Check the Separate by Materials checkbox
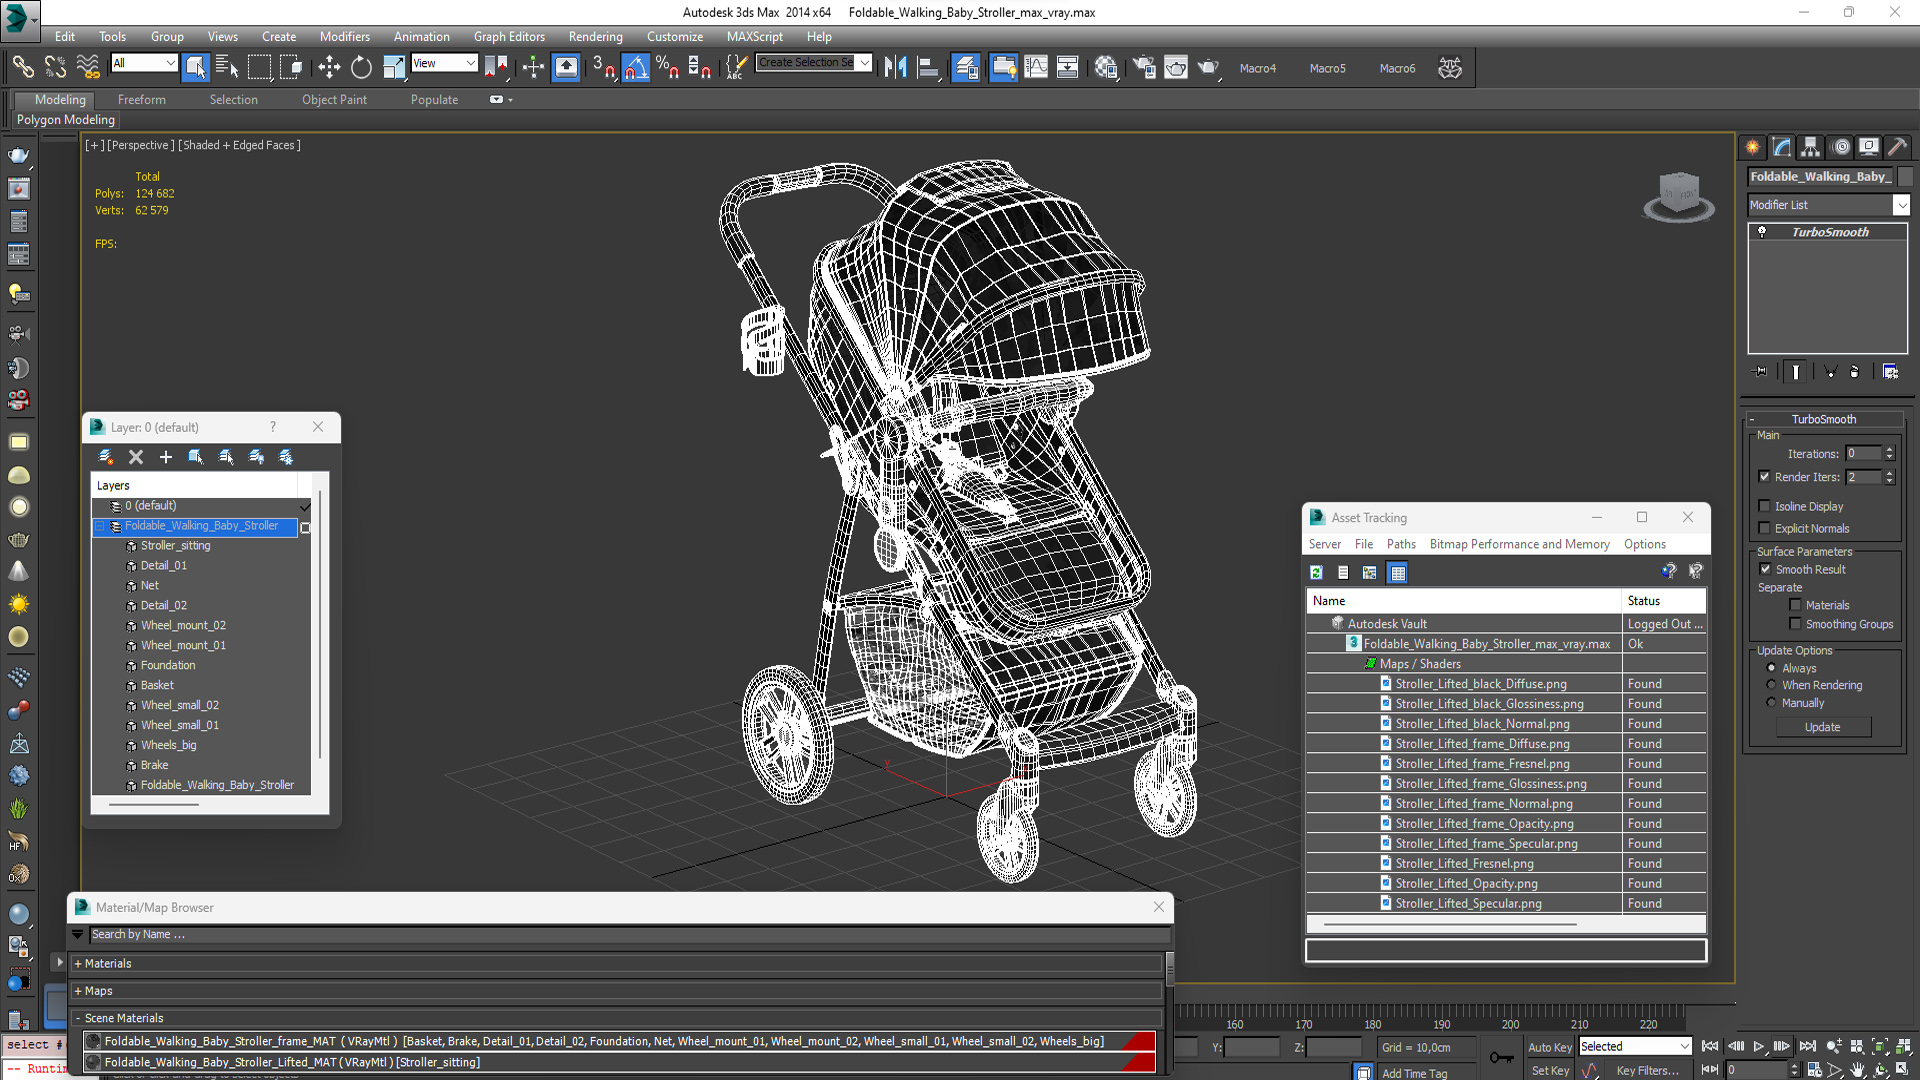 click(1795, 605)
